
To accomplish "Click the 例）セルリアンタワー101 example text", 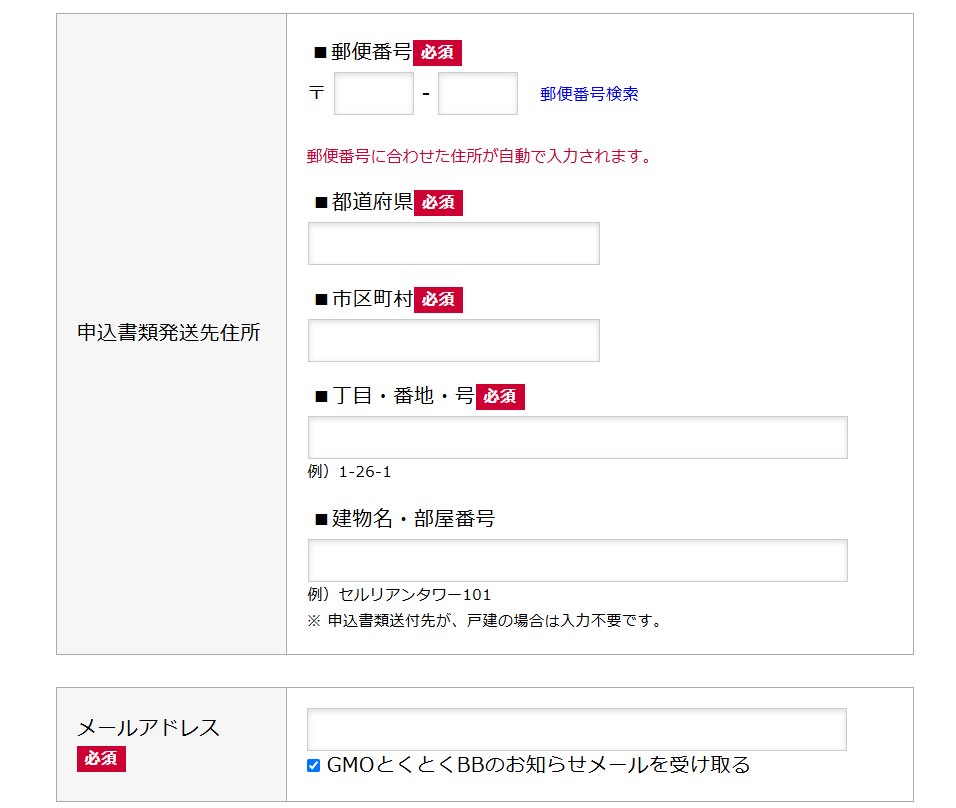I will tap(399, 595).
